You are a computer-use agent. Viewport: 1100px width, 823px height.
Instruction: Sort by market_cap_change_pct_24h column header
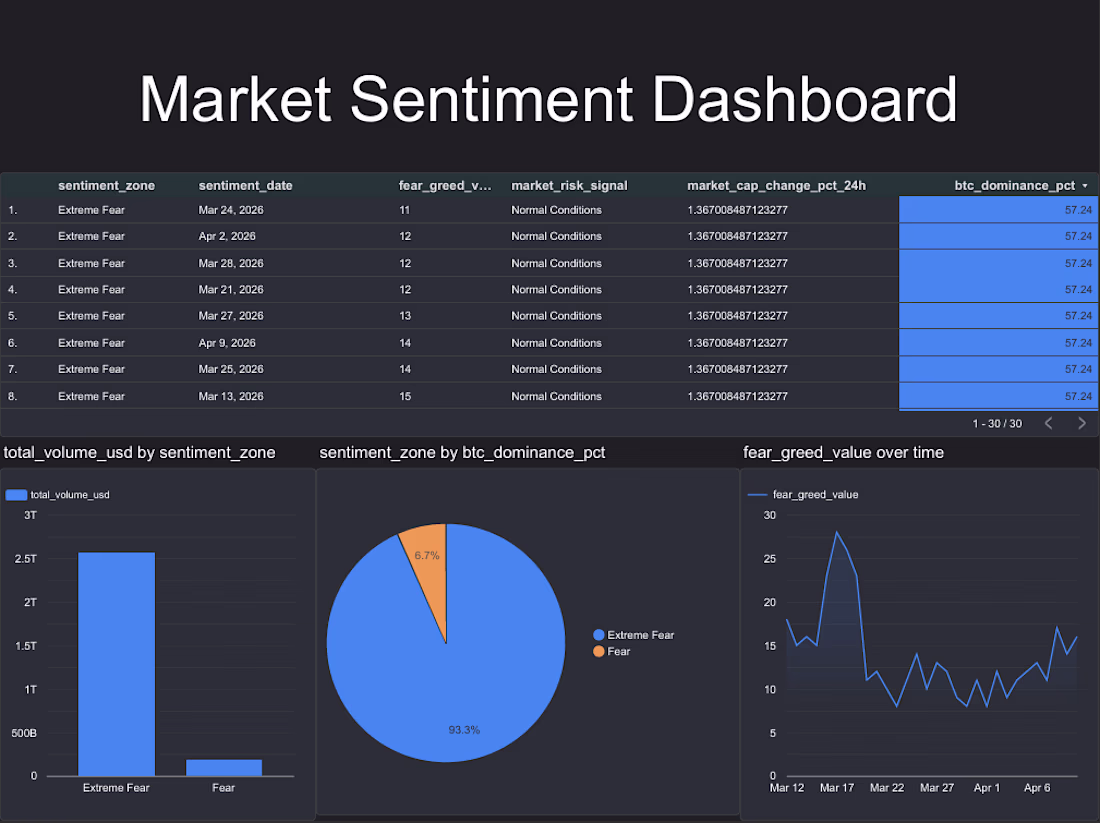[x=777, y=185]
